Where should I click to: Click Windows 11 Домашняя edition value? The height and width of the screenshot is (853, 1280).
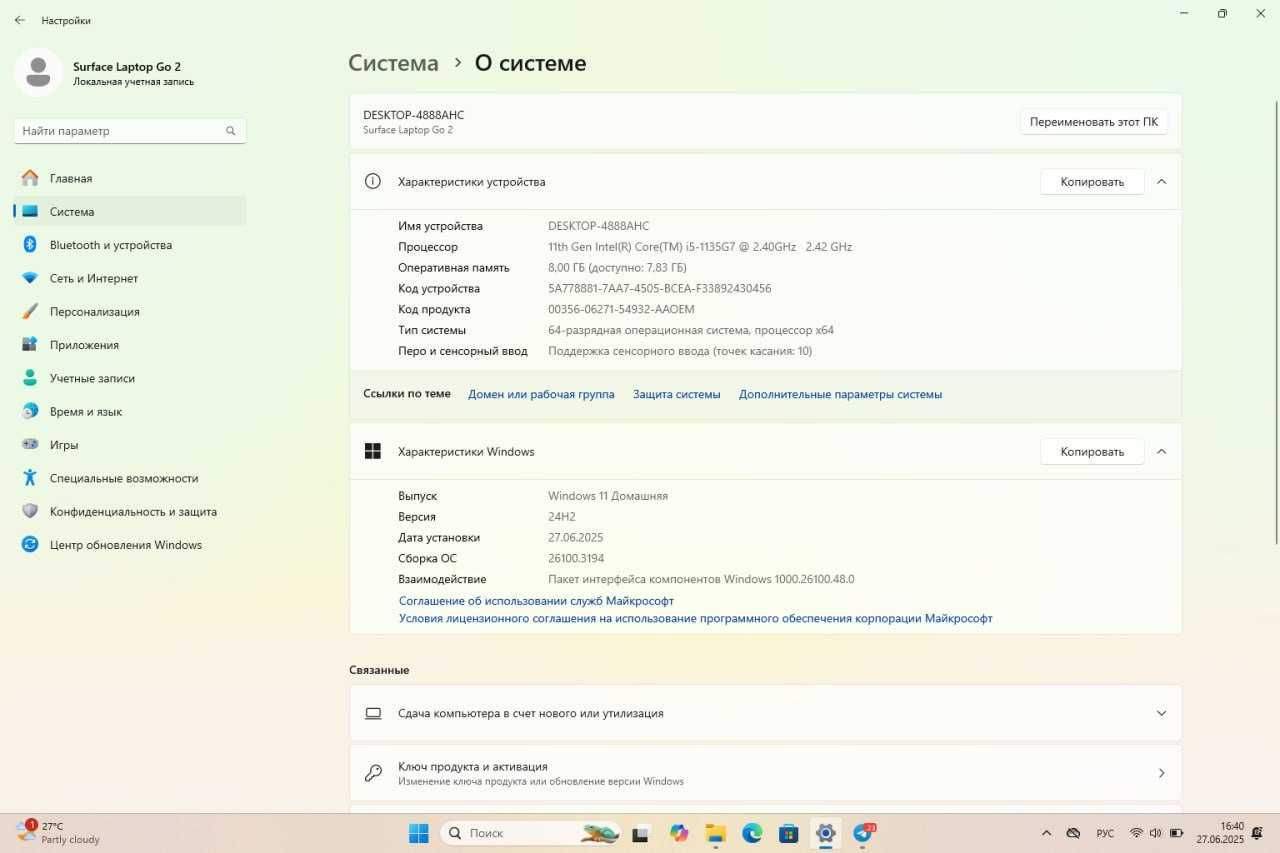[608, 496]
